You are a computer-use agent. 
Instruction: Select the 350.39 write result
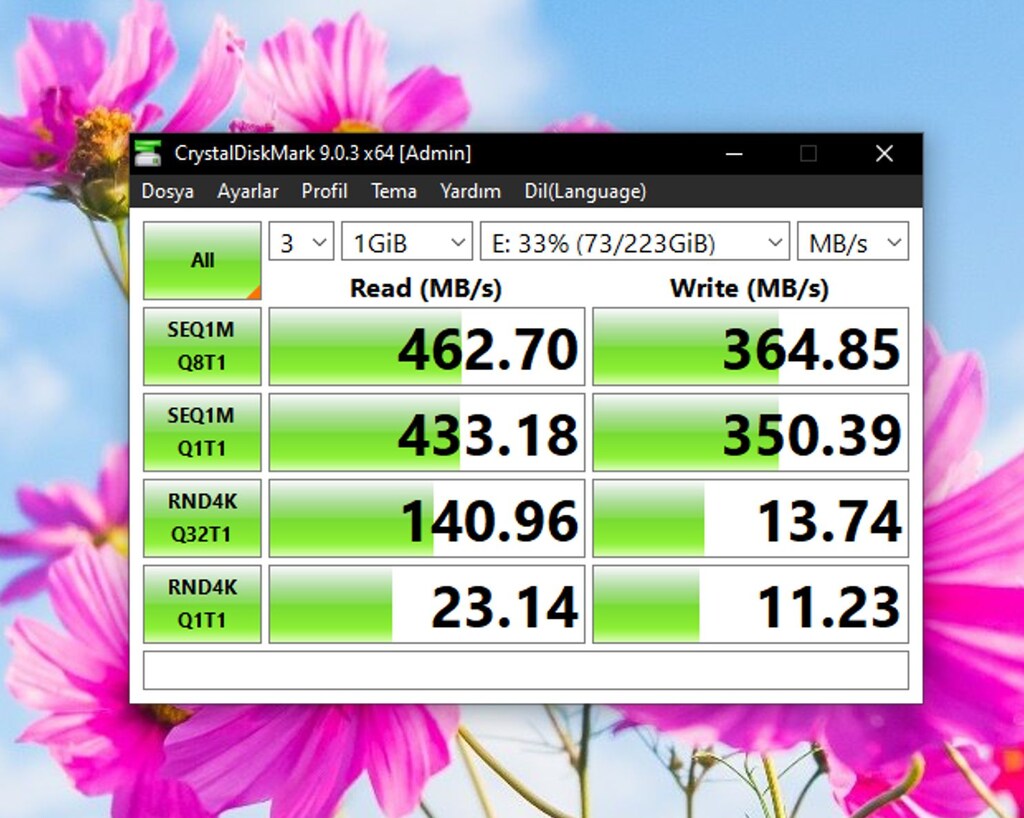(x=750, y=432)
